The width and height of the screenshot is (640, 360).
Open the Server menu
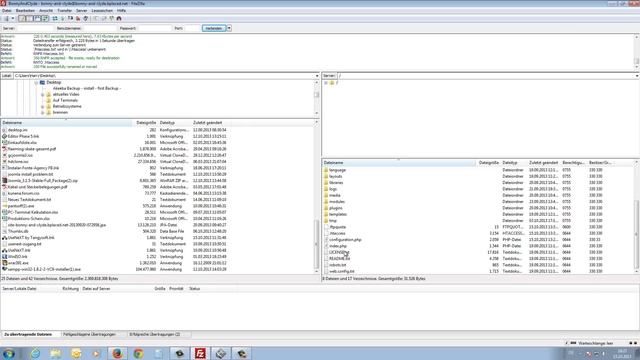(82, 11)
